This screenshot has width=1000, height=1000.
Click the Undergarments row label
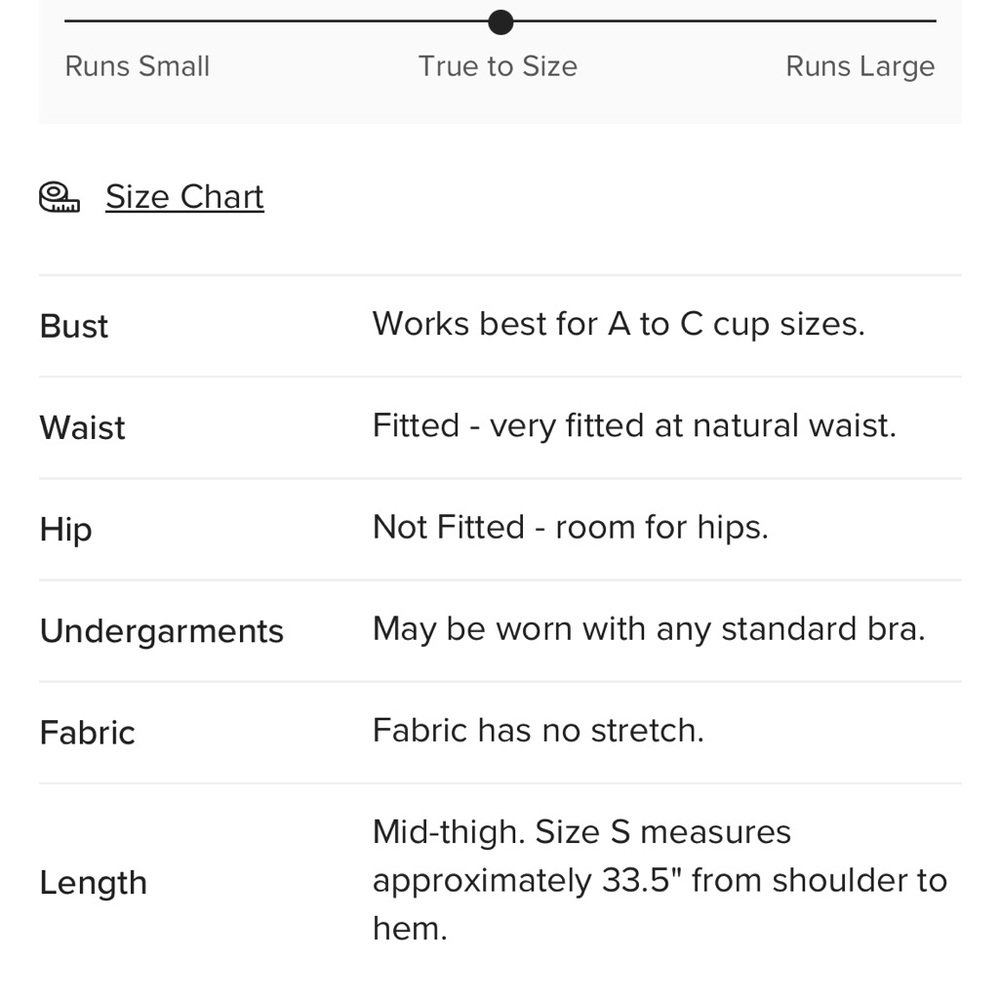click(161, 631)
